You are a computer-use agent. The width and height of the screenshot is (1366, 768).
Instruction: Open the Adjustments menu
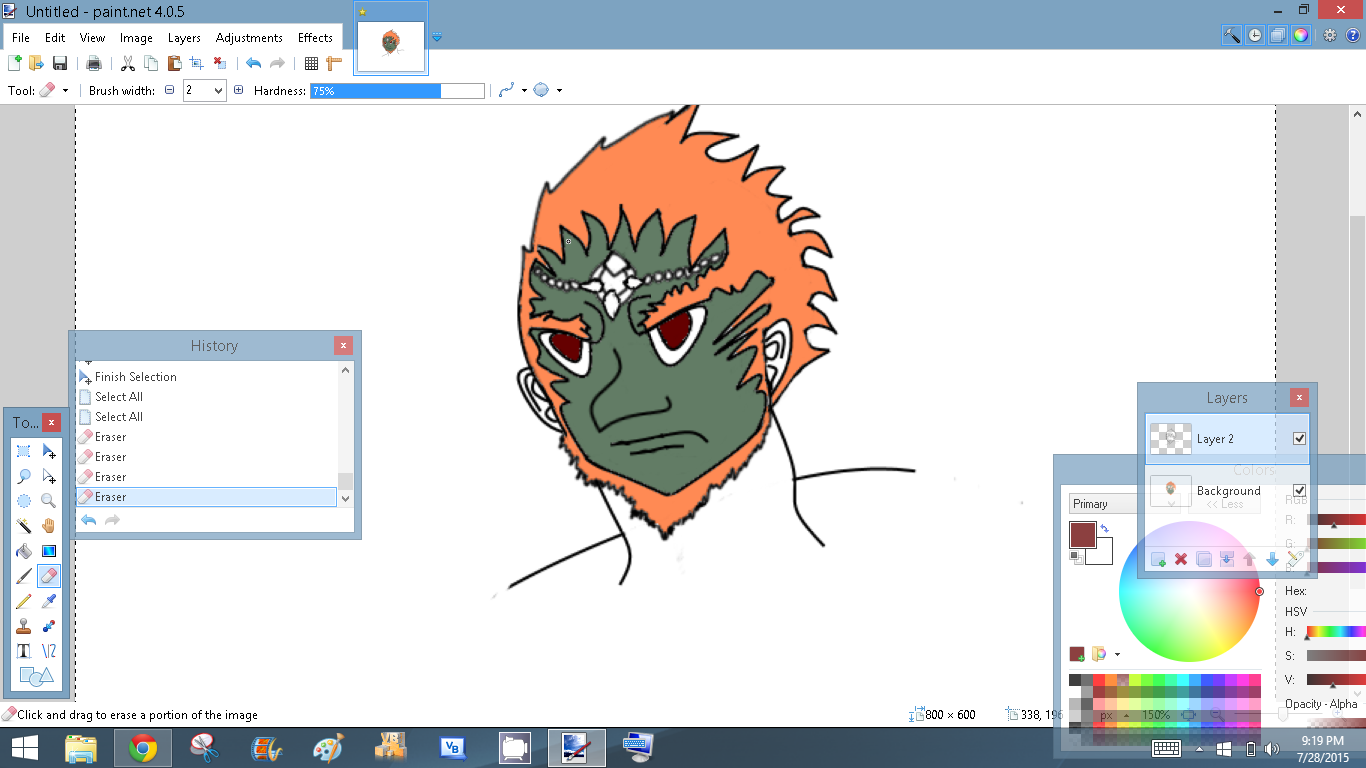(x=249, y=38)
